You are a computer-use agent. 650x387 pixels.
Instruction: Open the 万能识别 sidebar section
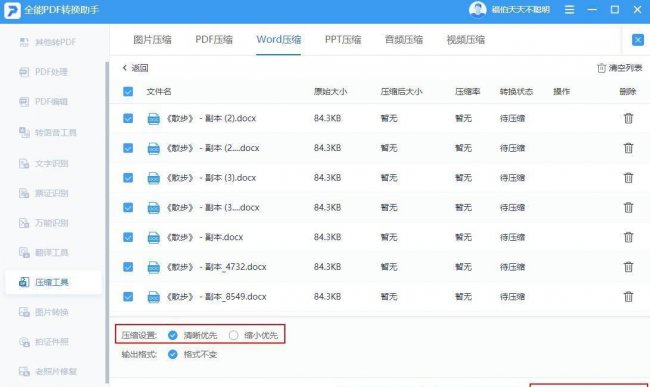44,223
